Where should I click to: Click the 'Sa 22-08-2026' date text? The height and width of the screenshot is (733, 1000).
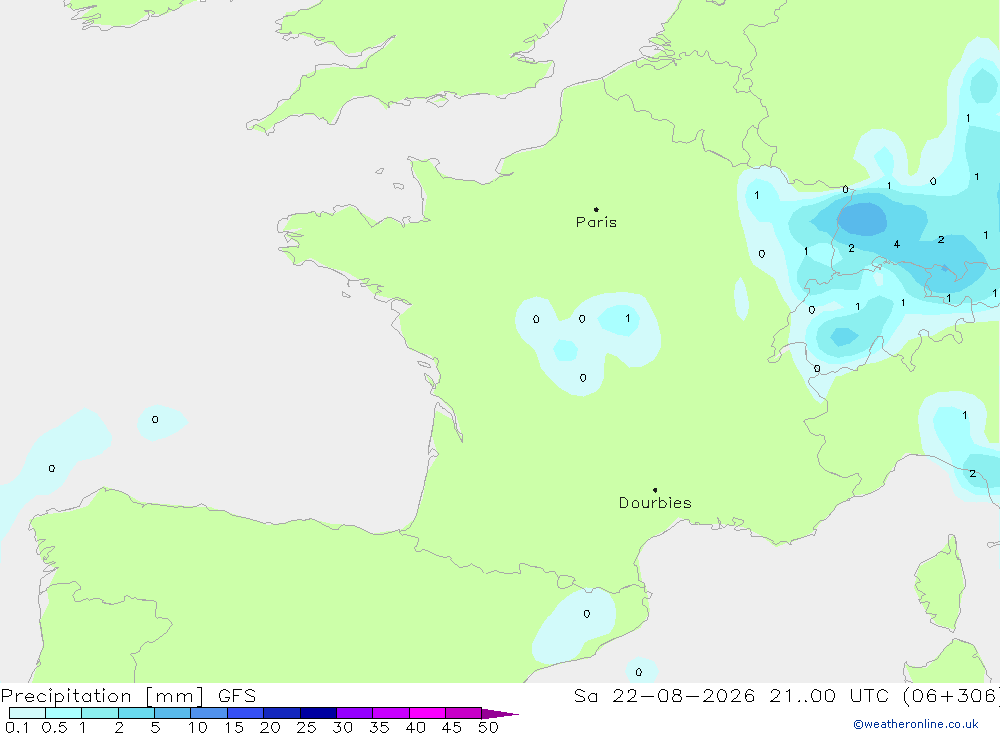click(x=664, y=695)
